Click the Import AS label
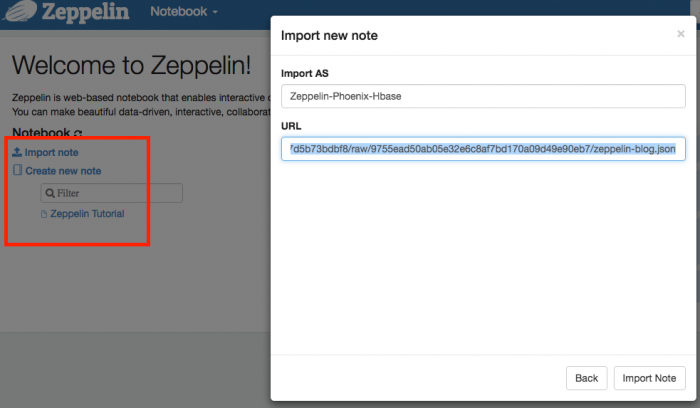This screenshot has width=700, height=408. [307, 73]
